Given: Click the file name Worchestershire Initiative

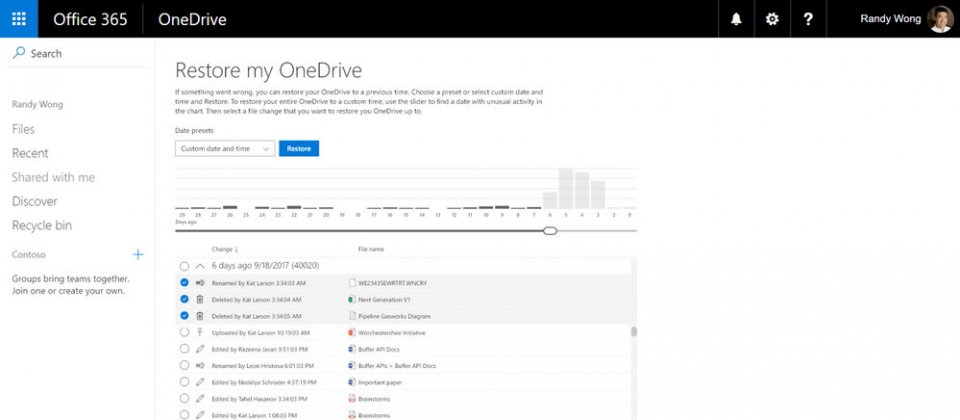Looking at the screenshot, I should 392,333.
